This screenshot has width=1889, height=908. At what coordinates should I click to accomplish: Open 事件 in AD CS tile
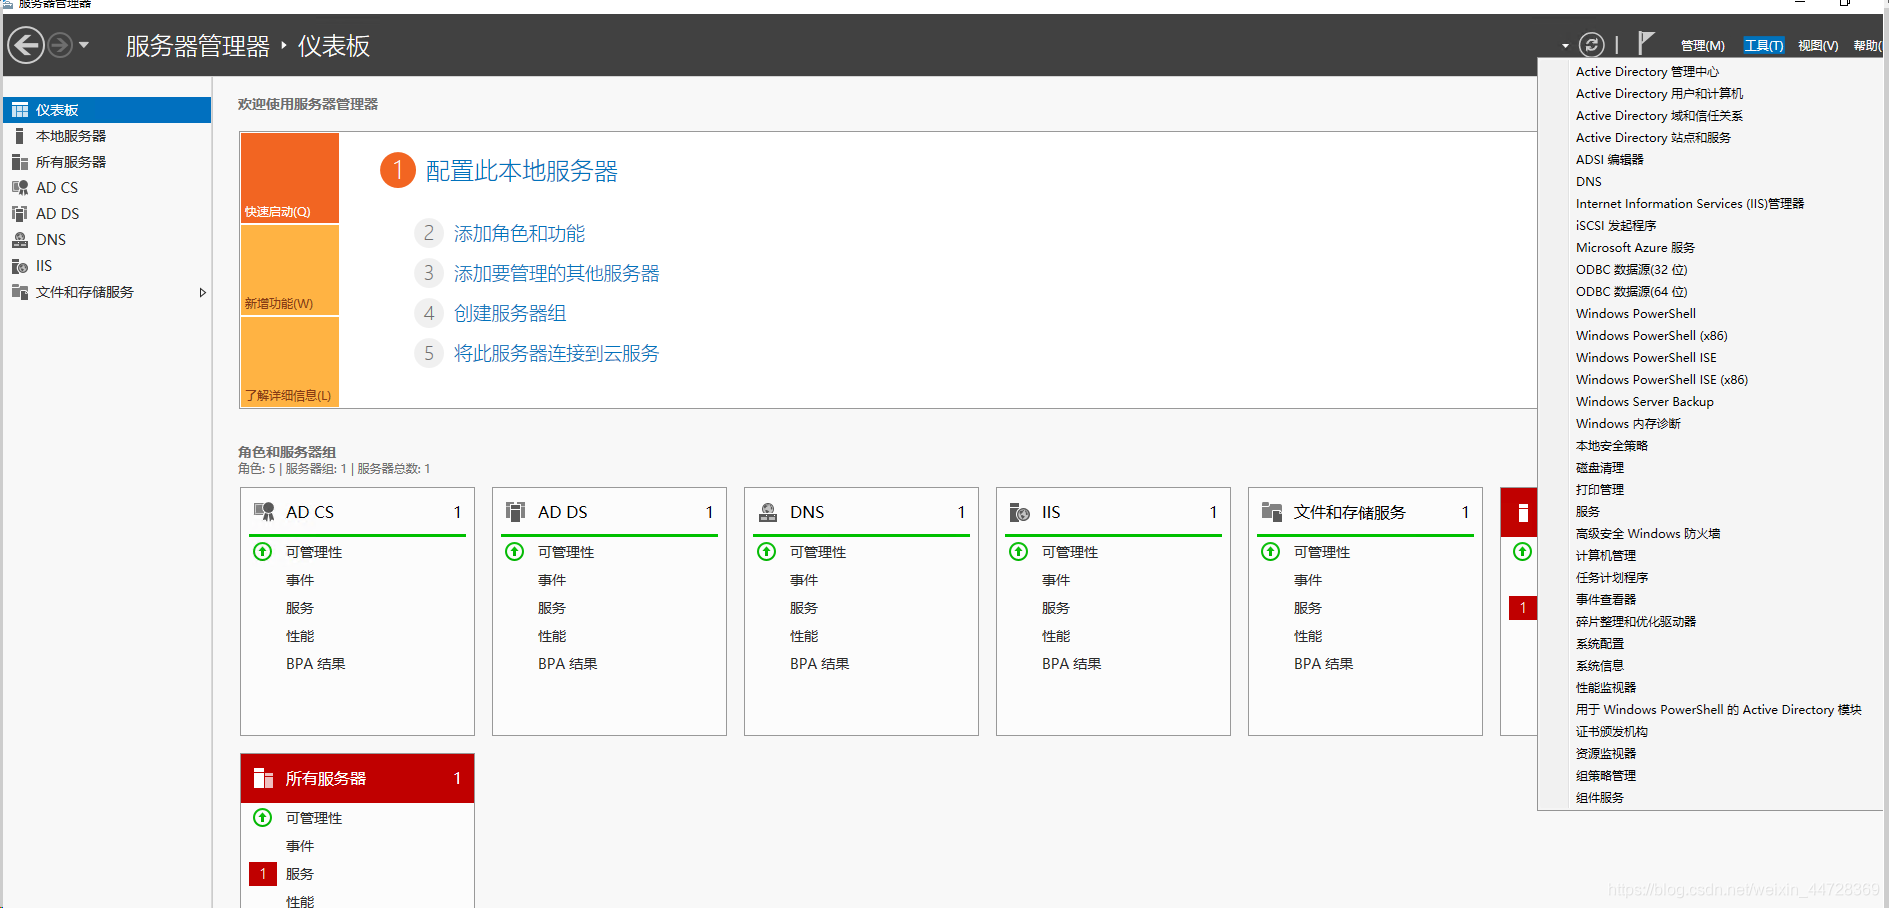(300, 580)
